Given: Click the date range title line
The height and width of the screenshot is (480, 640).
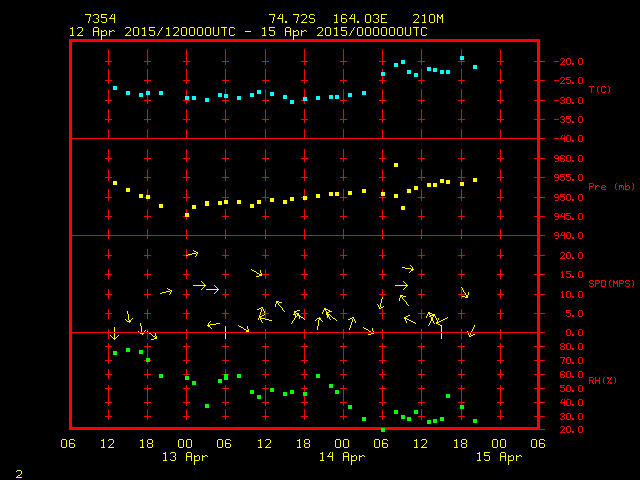Looking at the screenshot, I should pyautogui.click(x=248, y=32).
